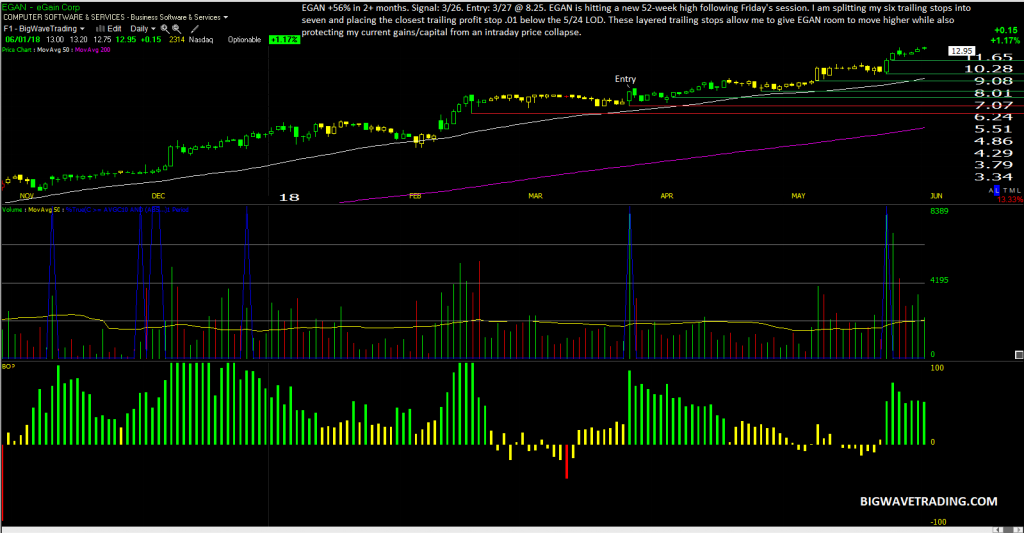Click the small square icon in volume pane corner
Viewport: 1024px width, 533px height.
pos(1019,355)
